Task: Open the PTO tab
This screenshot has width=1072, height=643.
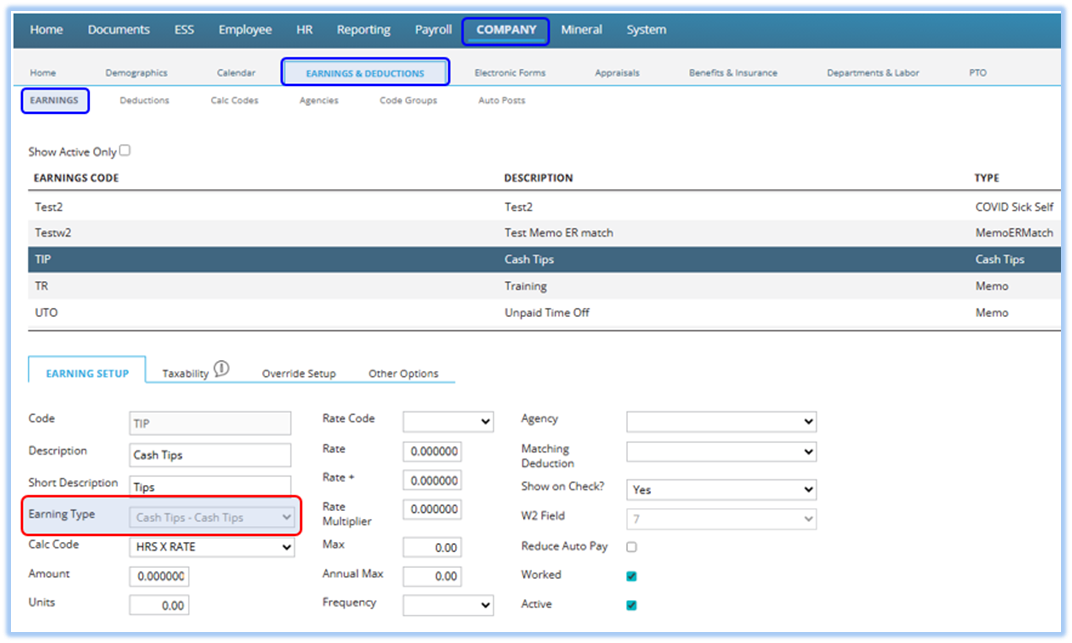Action: [x=978, y=72]
